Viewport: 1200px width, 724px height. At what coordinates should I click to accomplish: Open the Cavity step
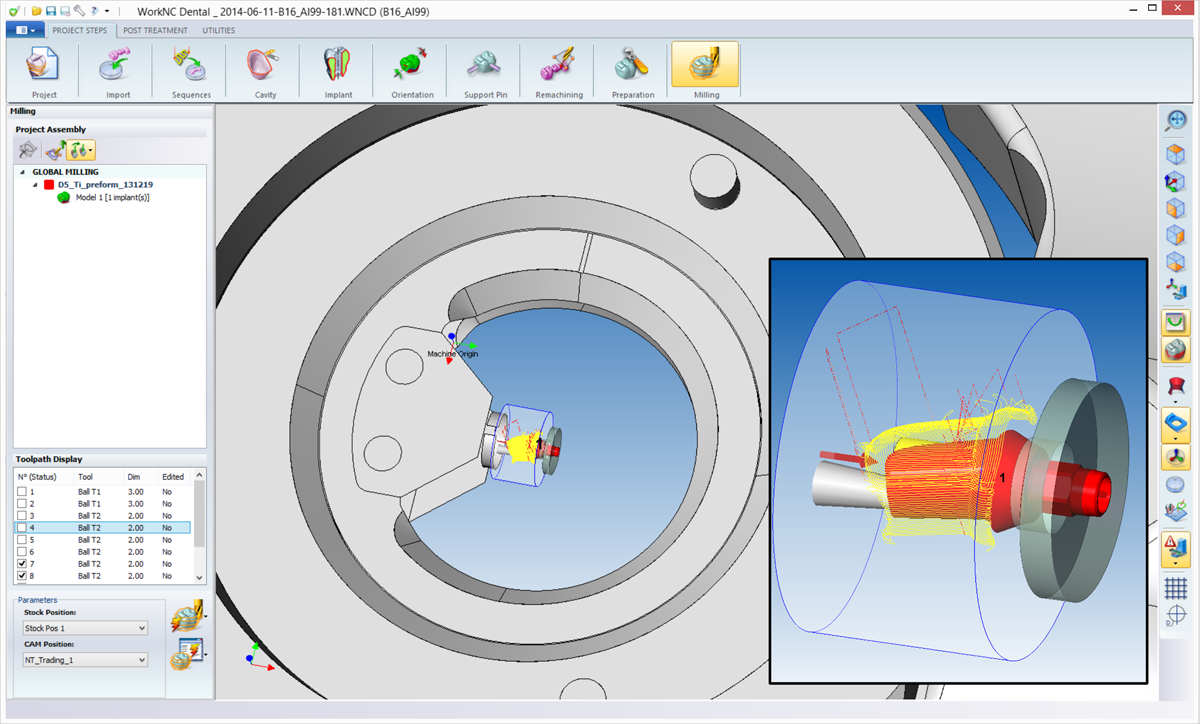tap(265, 72)
